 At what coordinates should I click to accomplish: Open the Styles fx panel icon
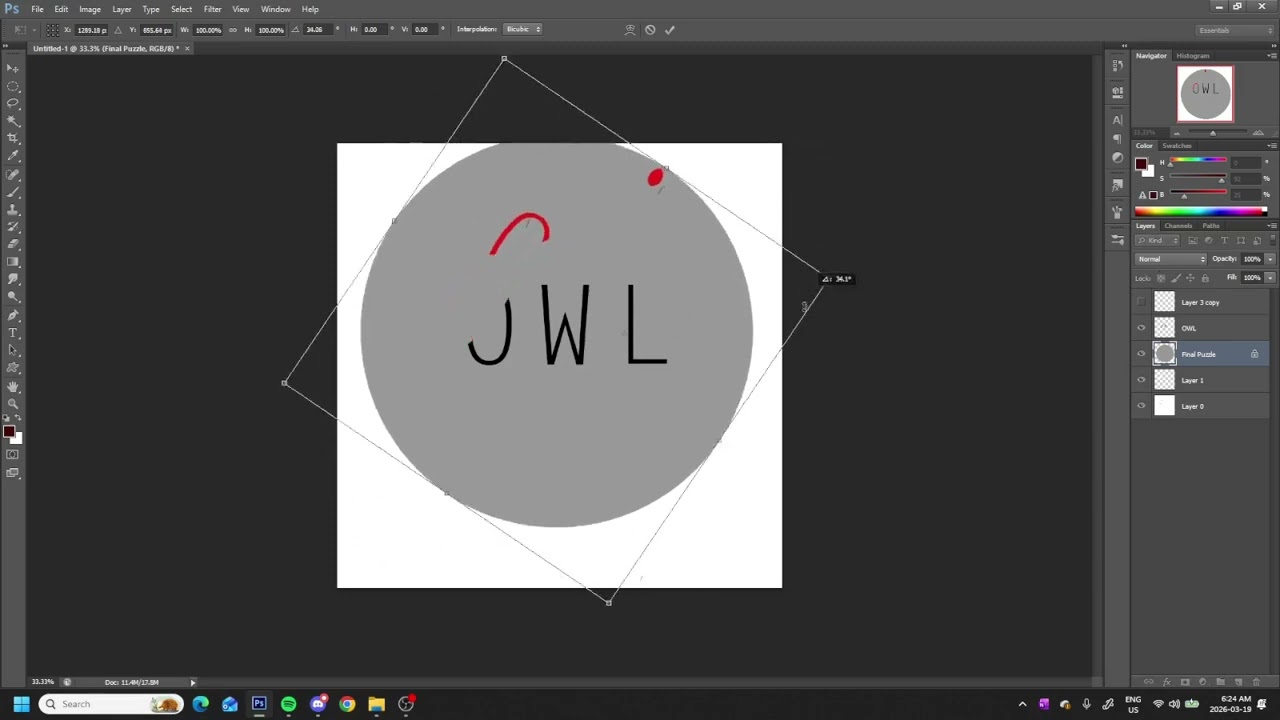click(x=1118, y=185)
